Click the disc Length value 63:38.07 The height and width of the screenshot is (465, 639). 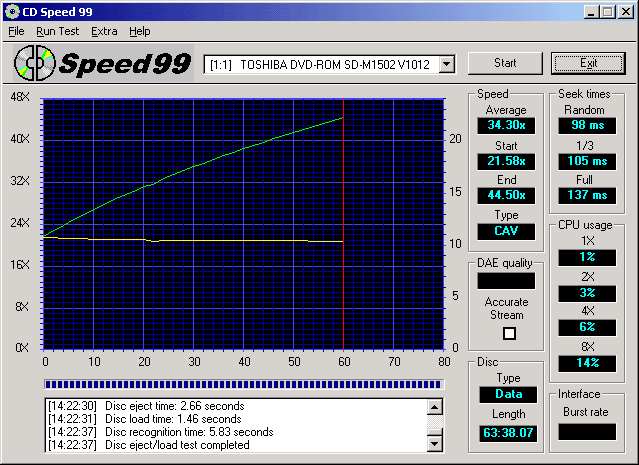pos(506,431)
